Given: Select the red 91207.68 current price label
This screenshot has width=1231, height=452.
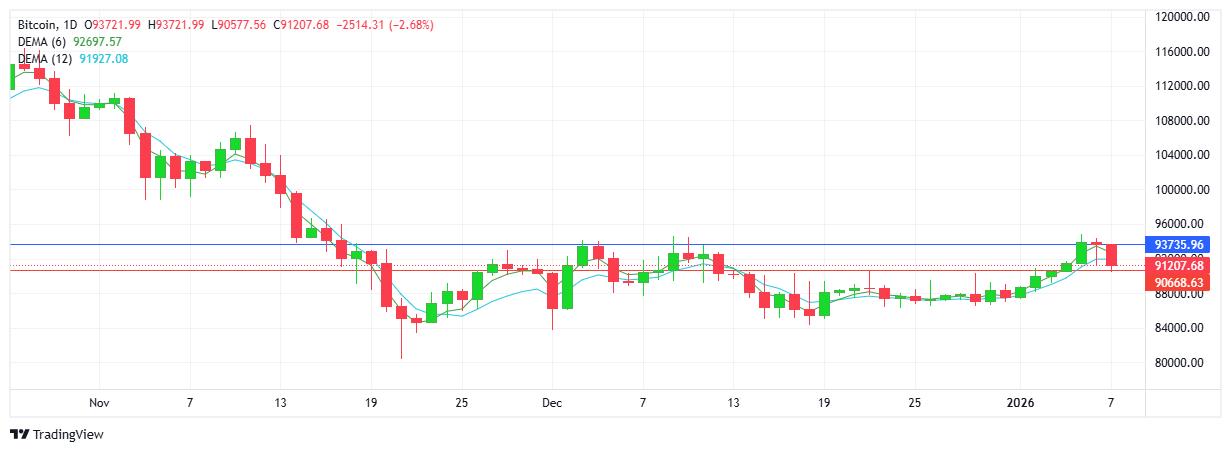Looking at the screenshot, I should 1180,266.
